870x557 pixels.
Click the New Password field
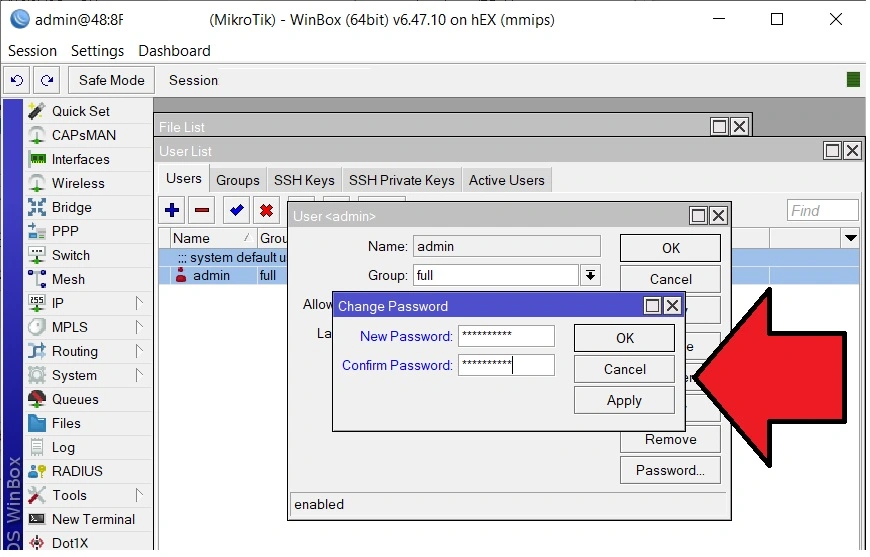[x=506, y=336]
